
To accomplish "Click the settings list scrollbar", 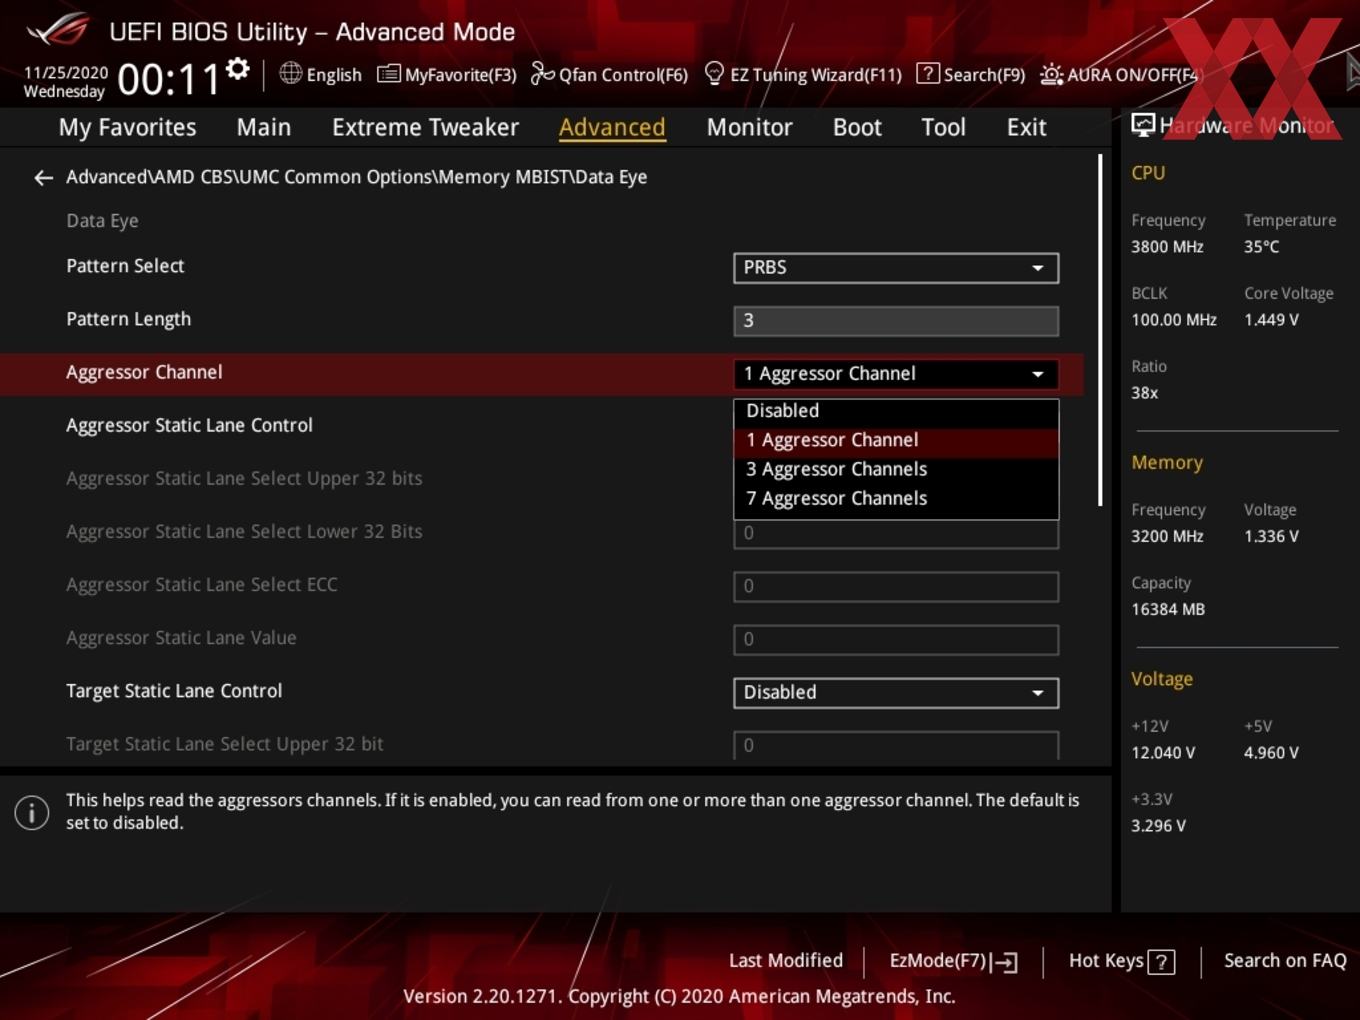I will pyautogui.click(x=1101, y=330).
